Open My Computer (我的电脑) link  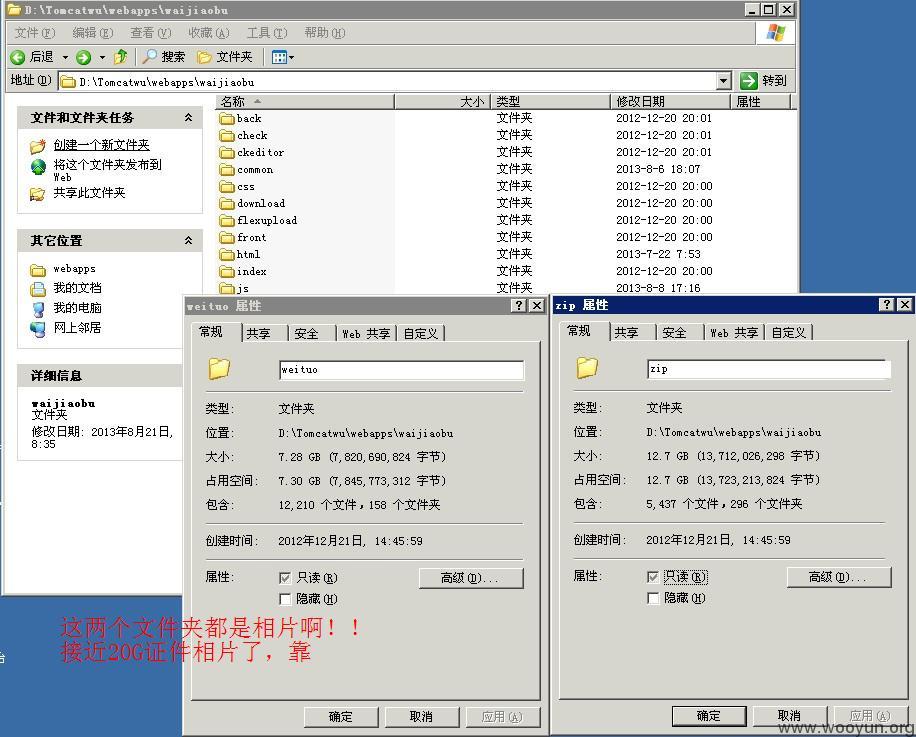77,307
